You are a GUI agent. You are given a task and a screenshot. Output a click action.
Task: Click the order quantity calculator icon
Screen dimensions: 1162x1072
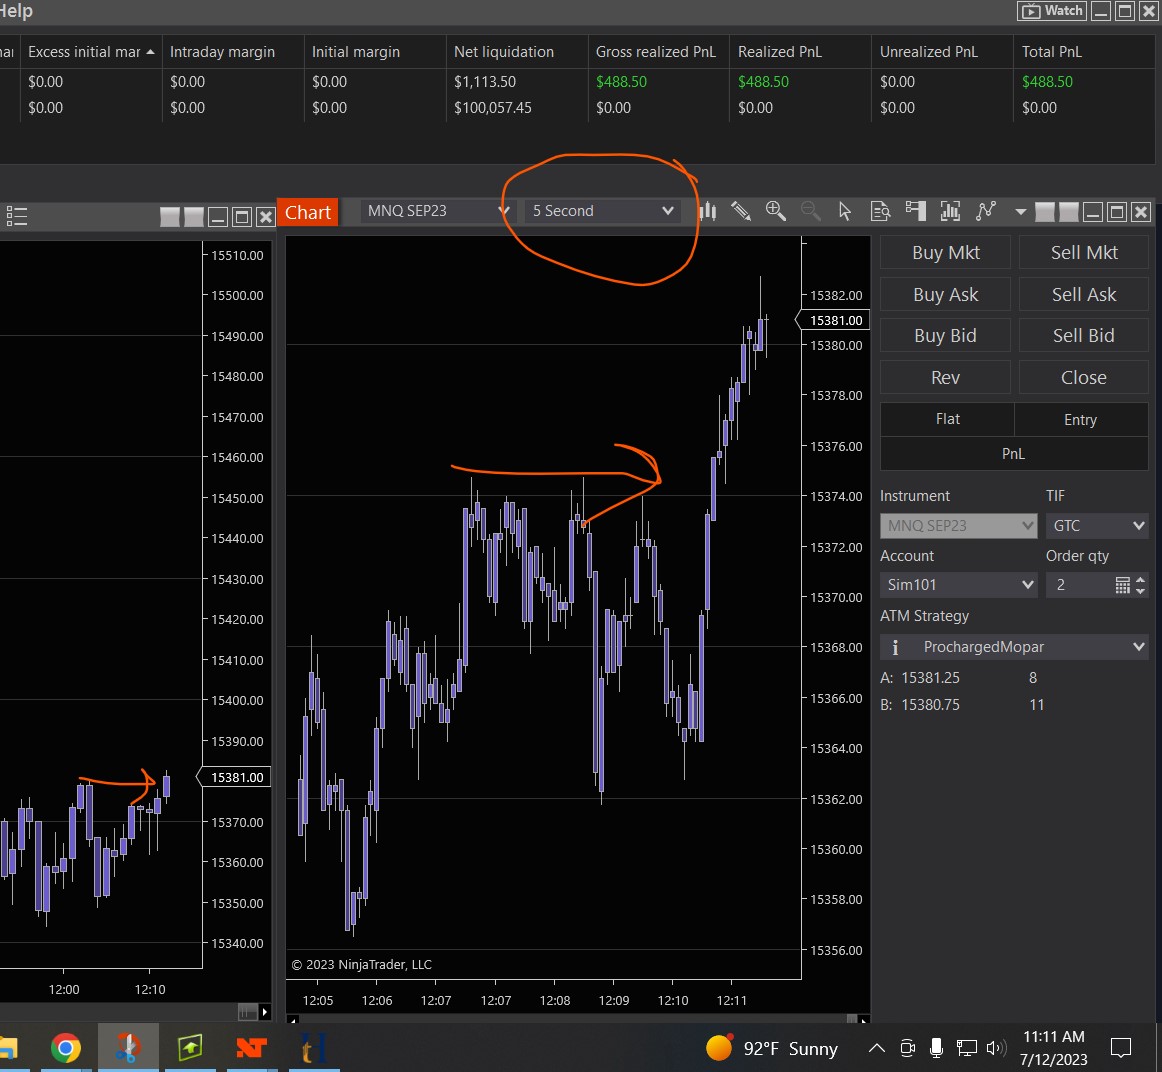[1123, 585]
